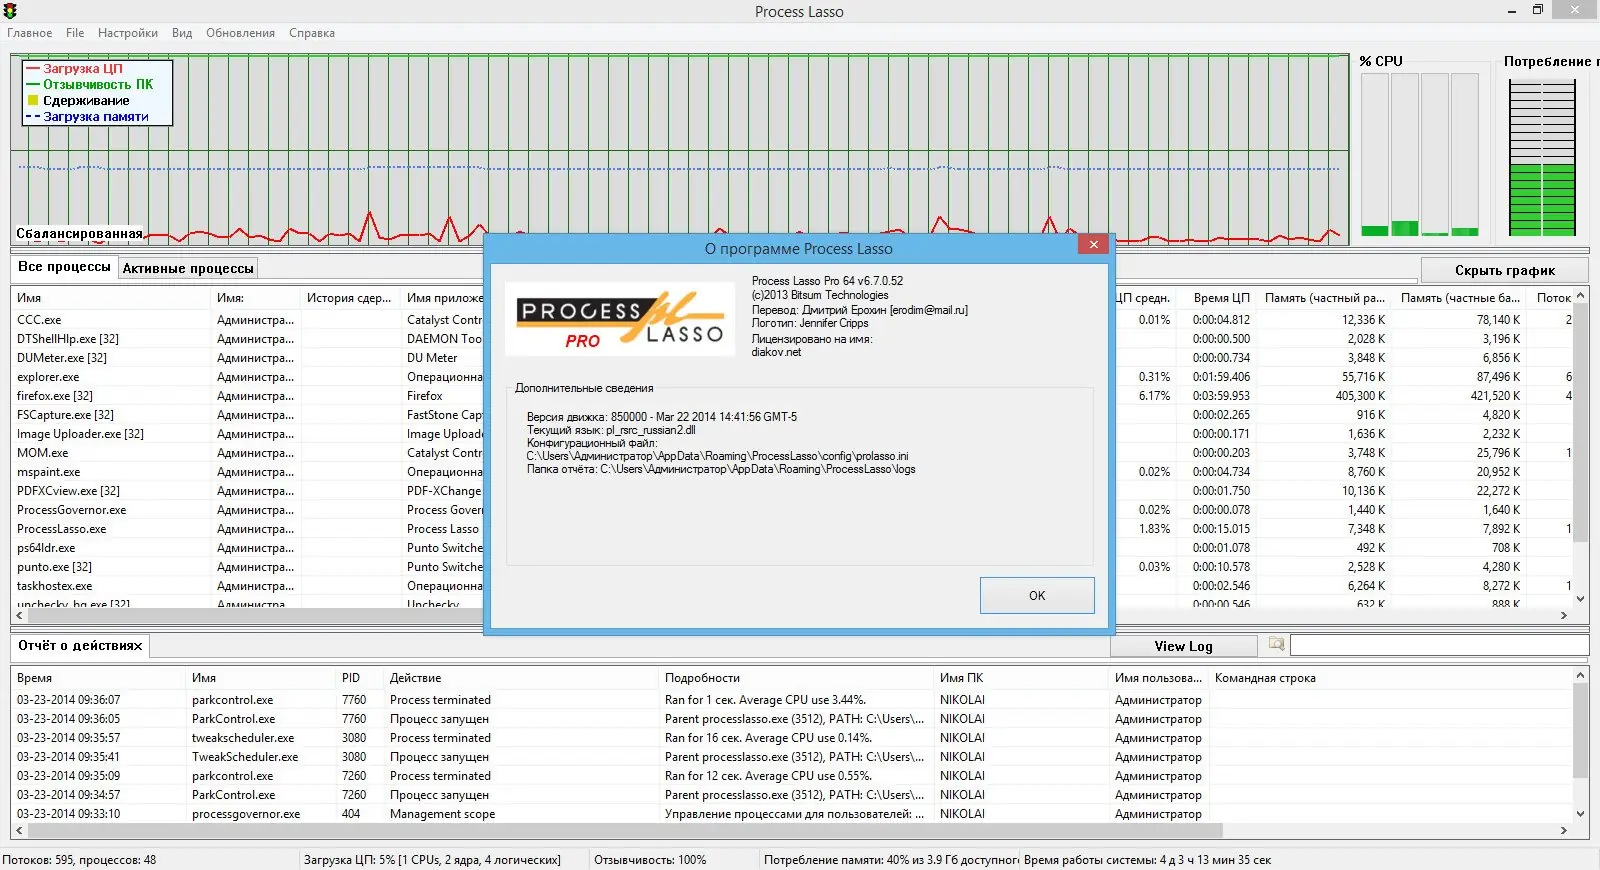The height and width of the screenshot is (870, 1600).
Task: Select the punto.exe [32] process
Action: (54, 567)
